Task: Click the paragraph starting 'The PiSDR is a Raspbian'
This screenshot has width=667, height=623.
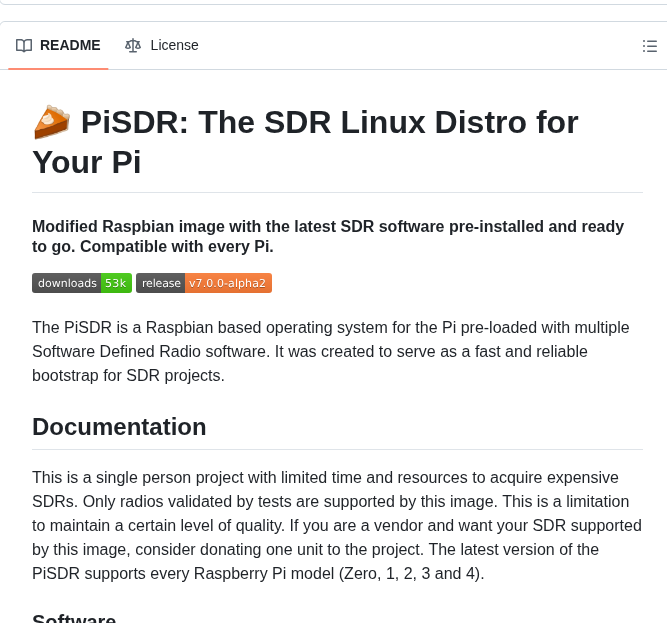Action: pyautogui.click(x=331, y=352)
